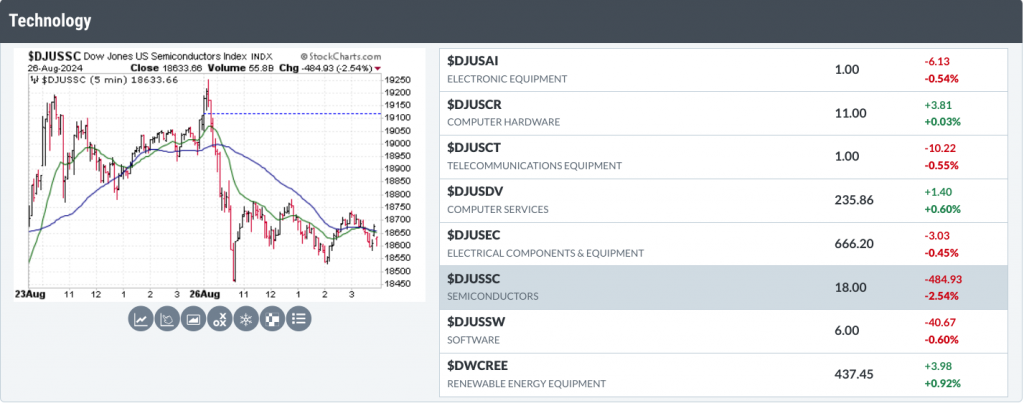The width and height of the screenshot is (1024, 403).
Task: Select the $DJUSAI Electronic Equipment row
Action: 724,70
